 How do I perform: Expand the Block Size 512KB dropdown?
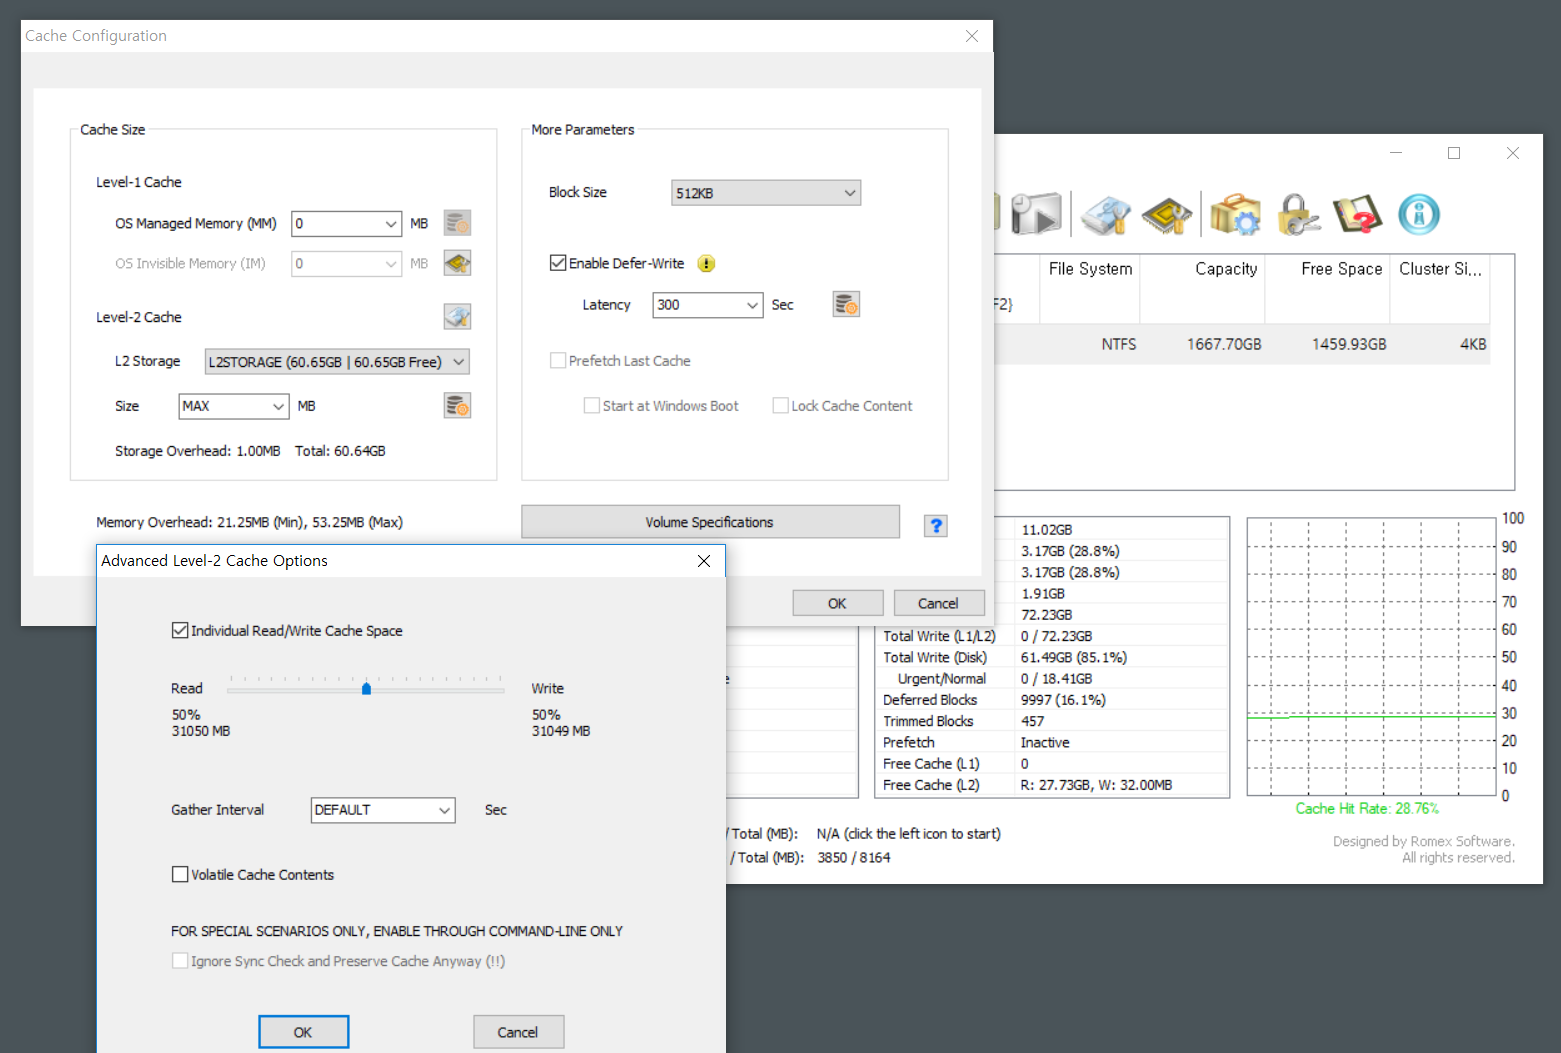coord(765,193)
